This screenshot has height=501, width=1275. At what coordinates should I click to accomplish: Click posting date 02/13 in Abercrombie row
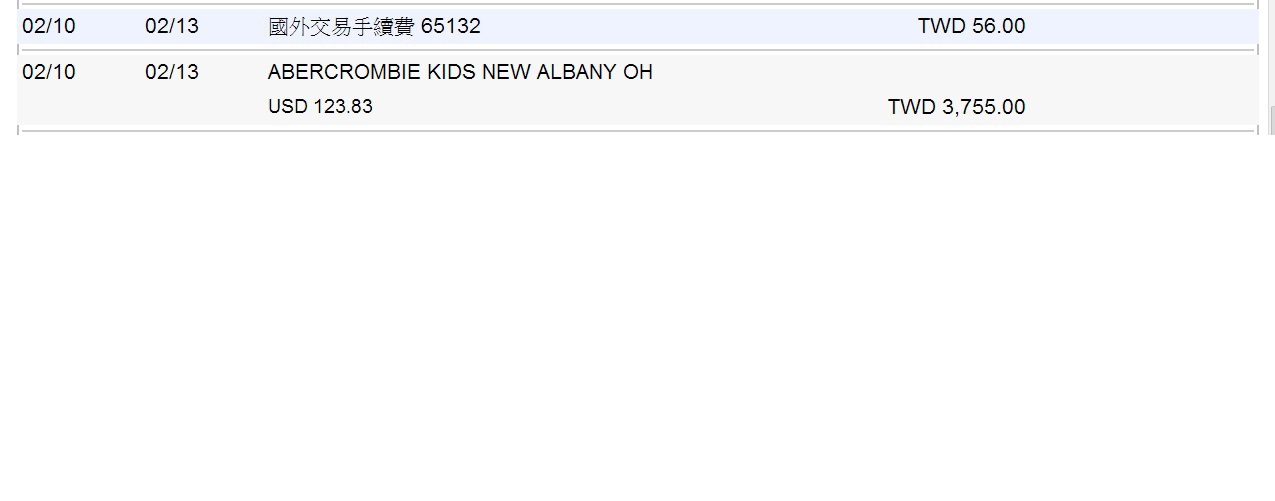point(172,72)
